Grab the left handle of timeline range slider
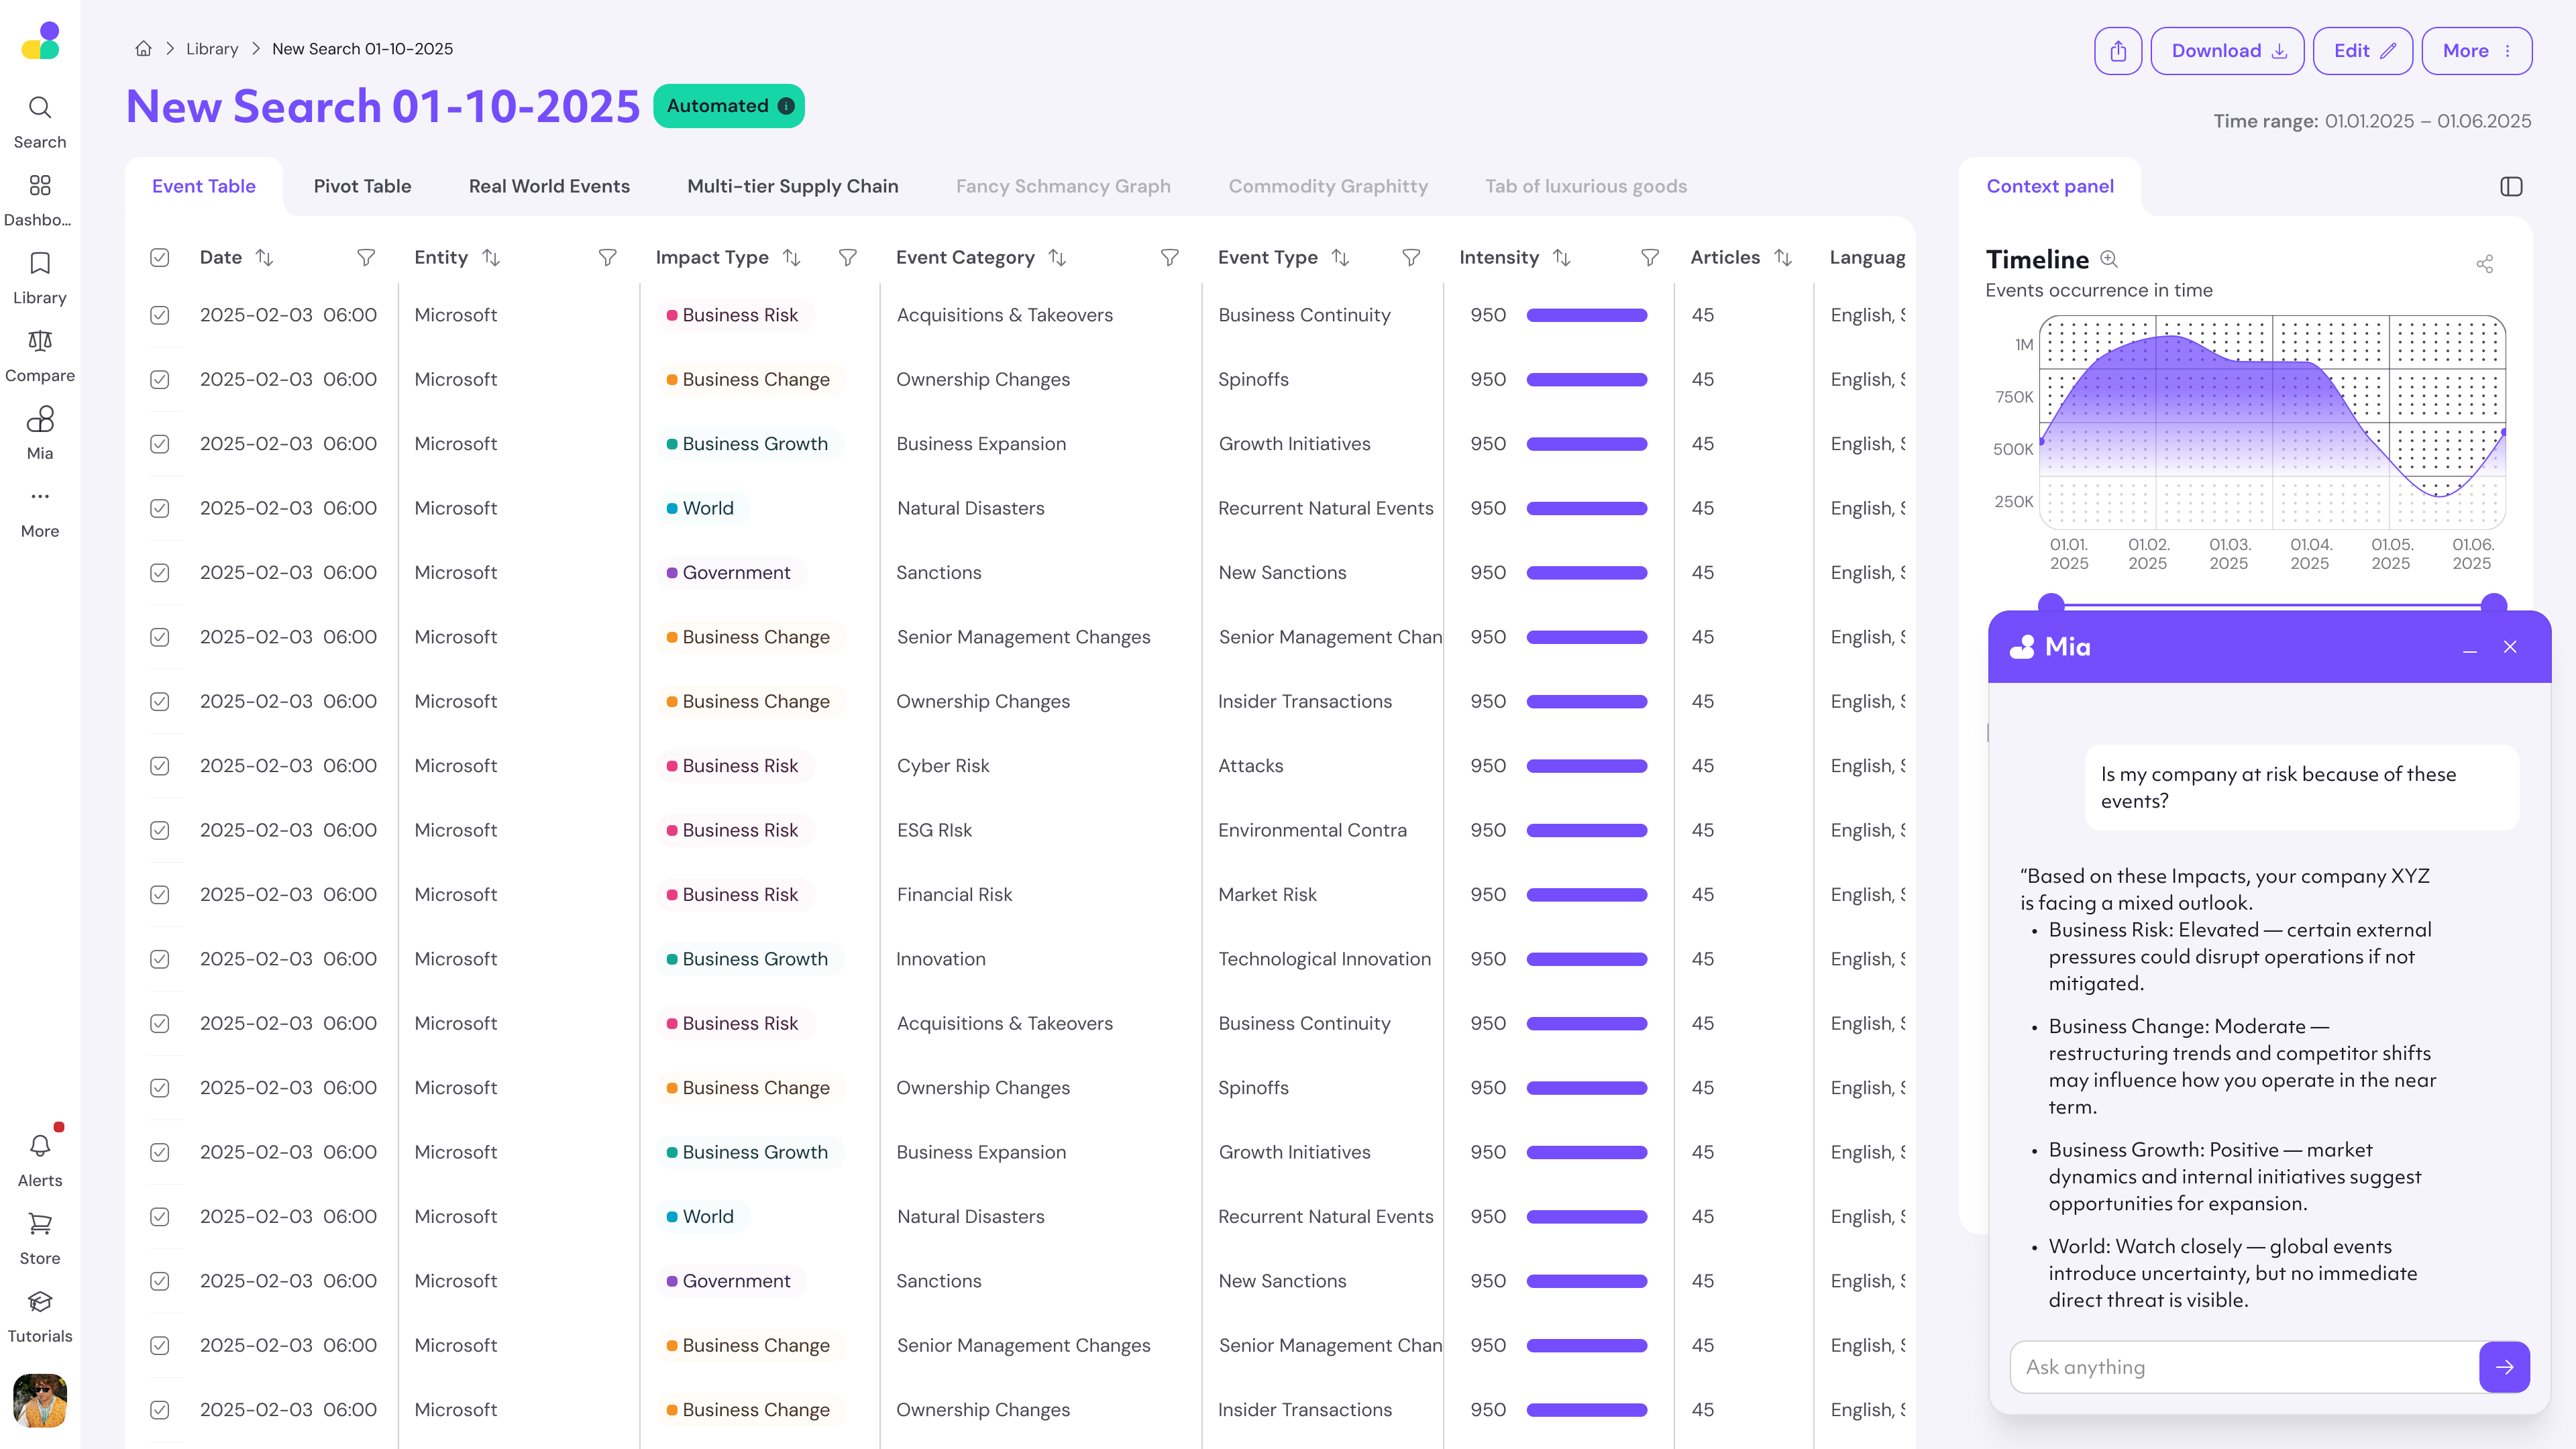The height and width of the screenshot is (1449, 2576). [x=2051, y=603]
